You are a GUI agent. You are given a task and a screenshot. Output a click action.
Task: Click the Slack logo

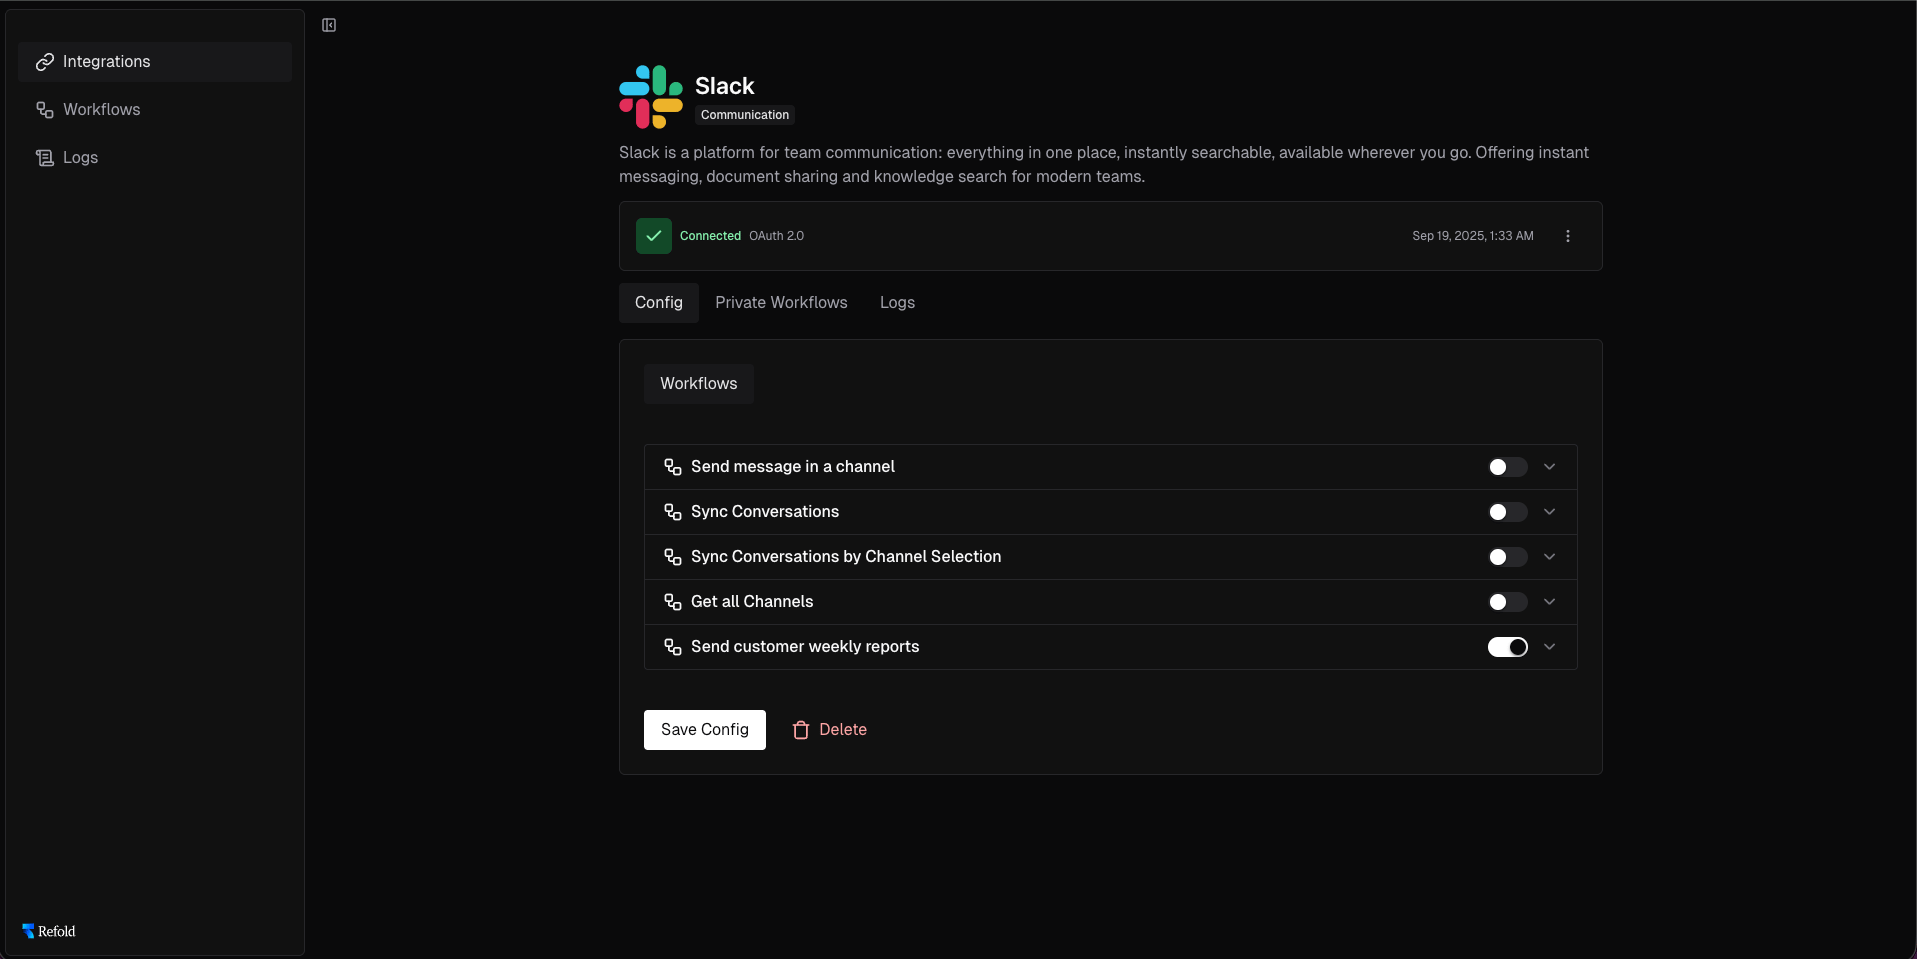pyautogui.click(x=651, y=97)
